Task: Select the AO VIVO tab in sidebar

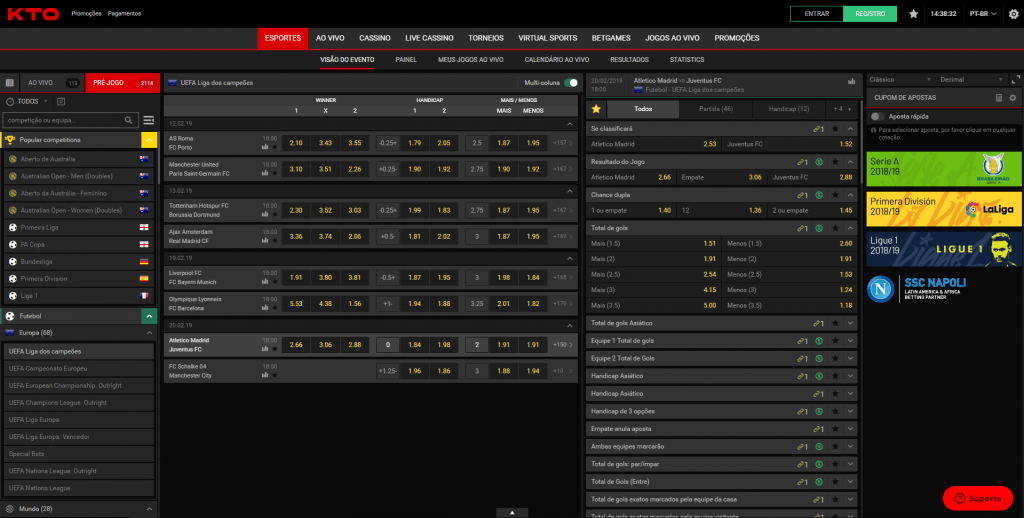Action: pos(50,83)
